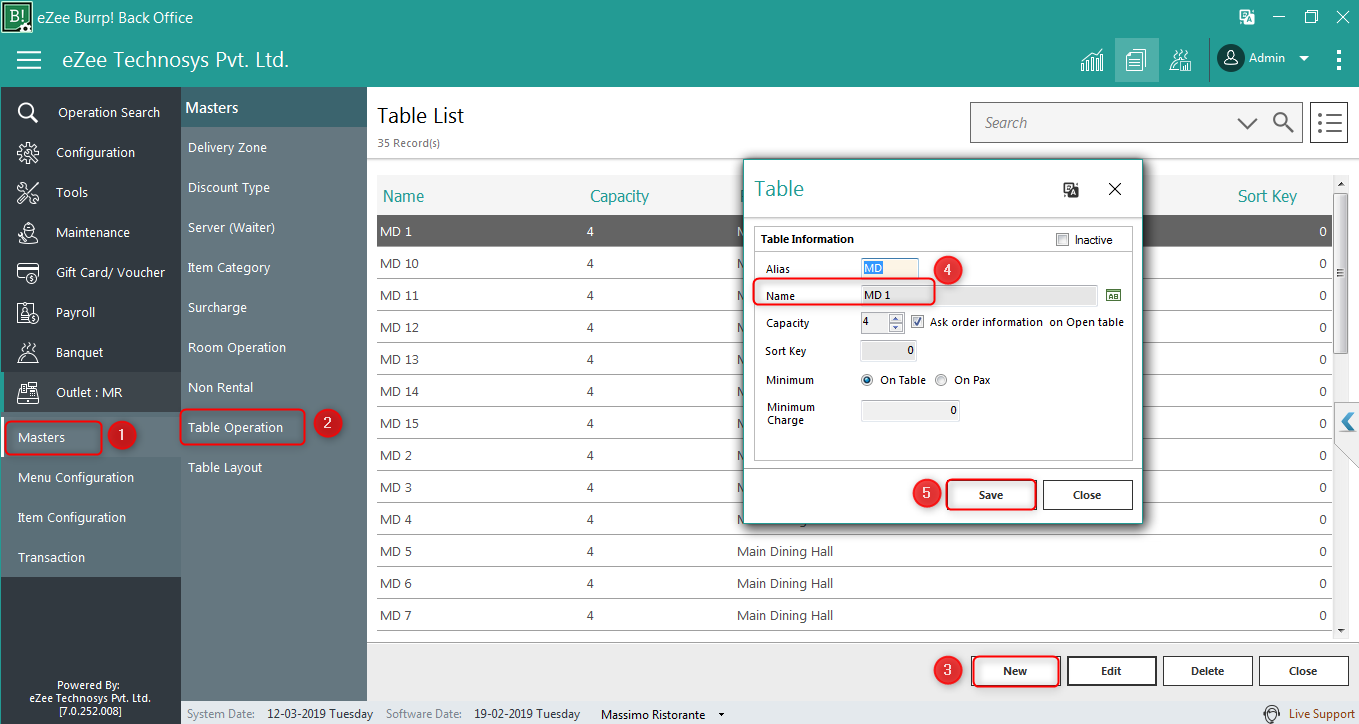This screenshot has height=724, width=1359.
Task: Click the Banquet sidebar icon
Action: (28, 352)
